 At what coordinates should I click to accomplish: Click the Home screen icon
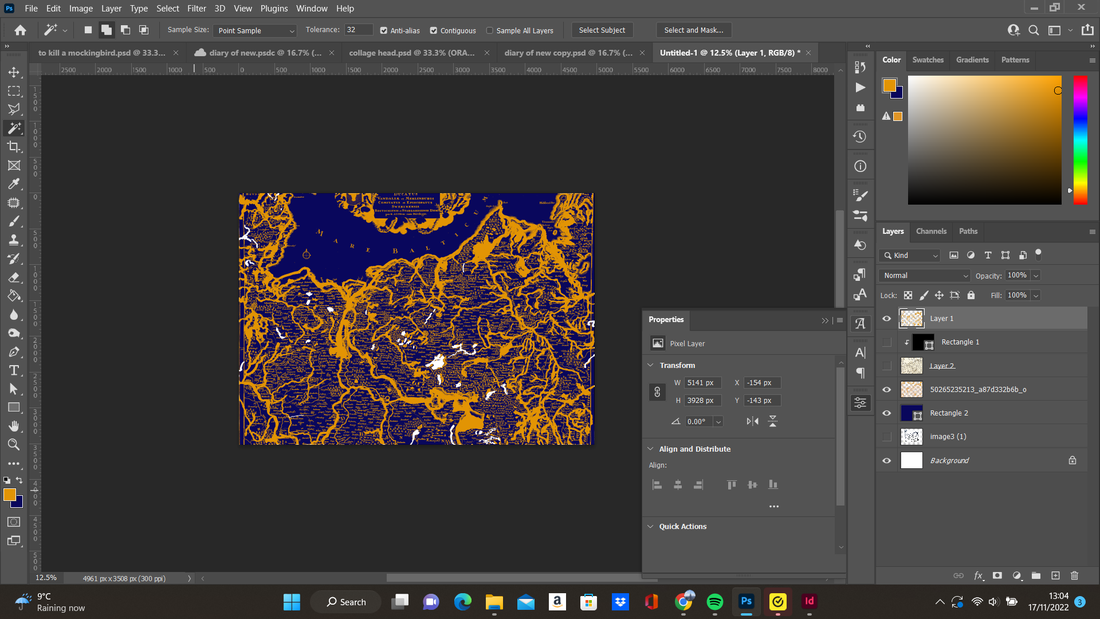coord(20,30)
